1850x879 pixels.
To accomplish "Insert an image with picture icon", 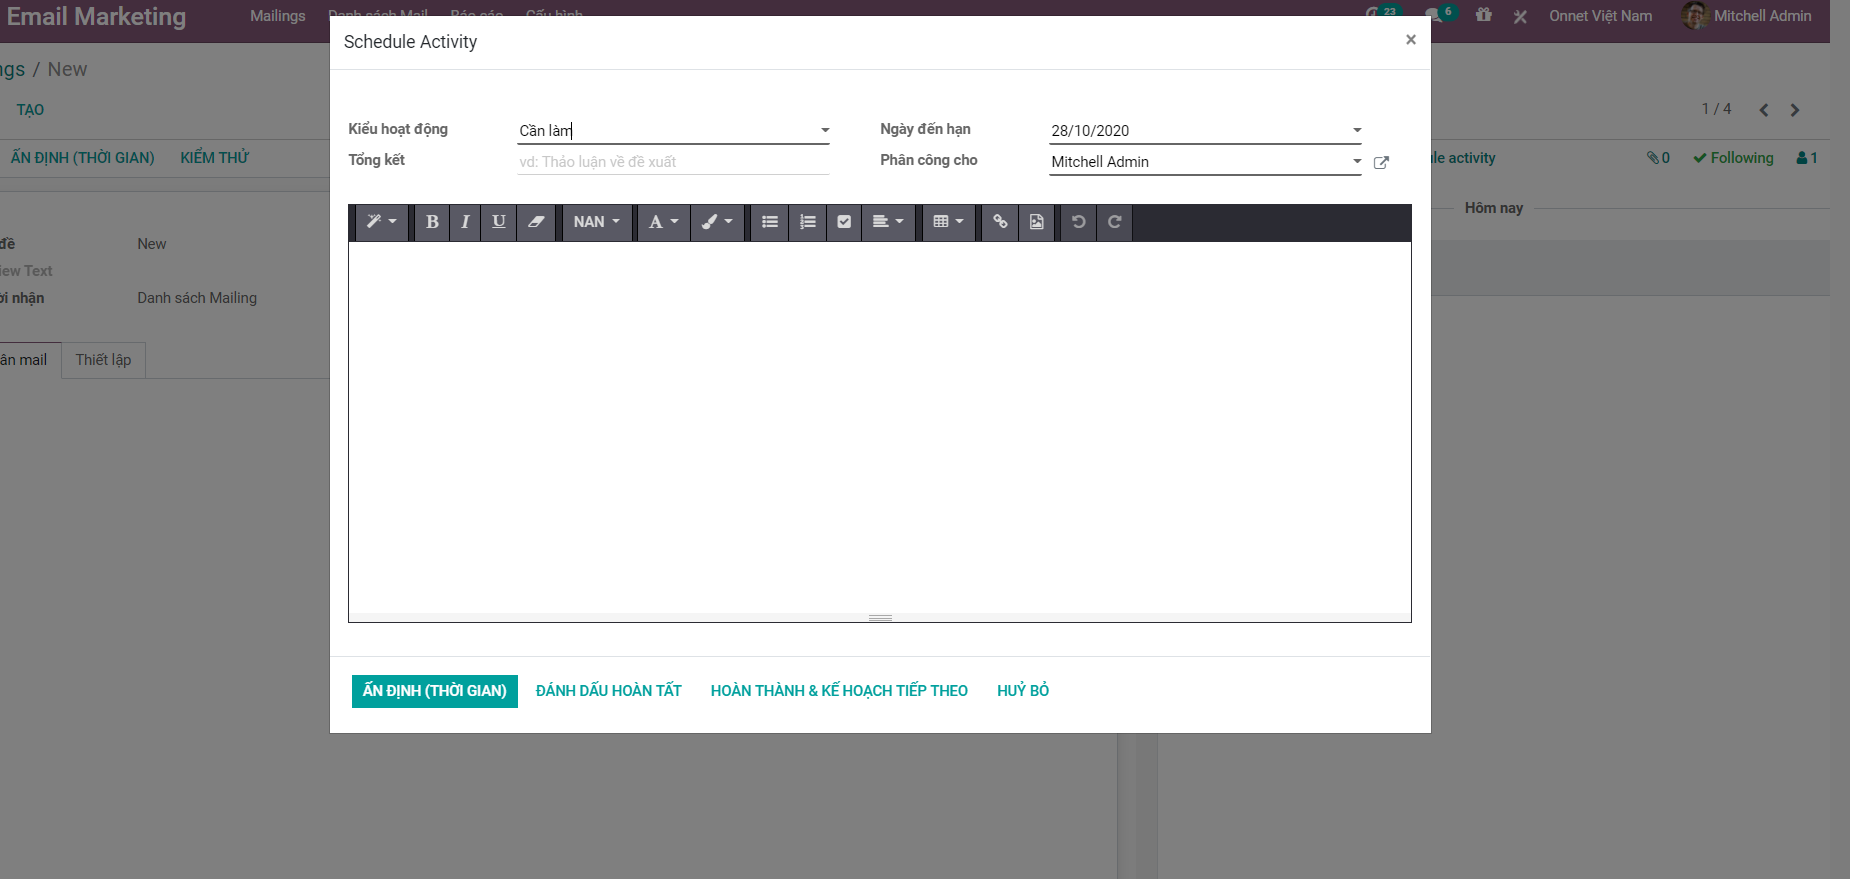I will 1037,222.
